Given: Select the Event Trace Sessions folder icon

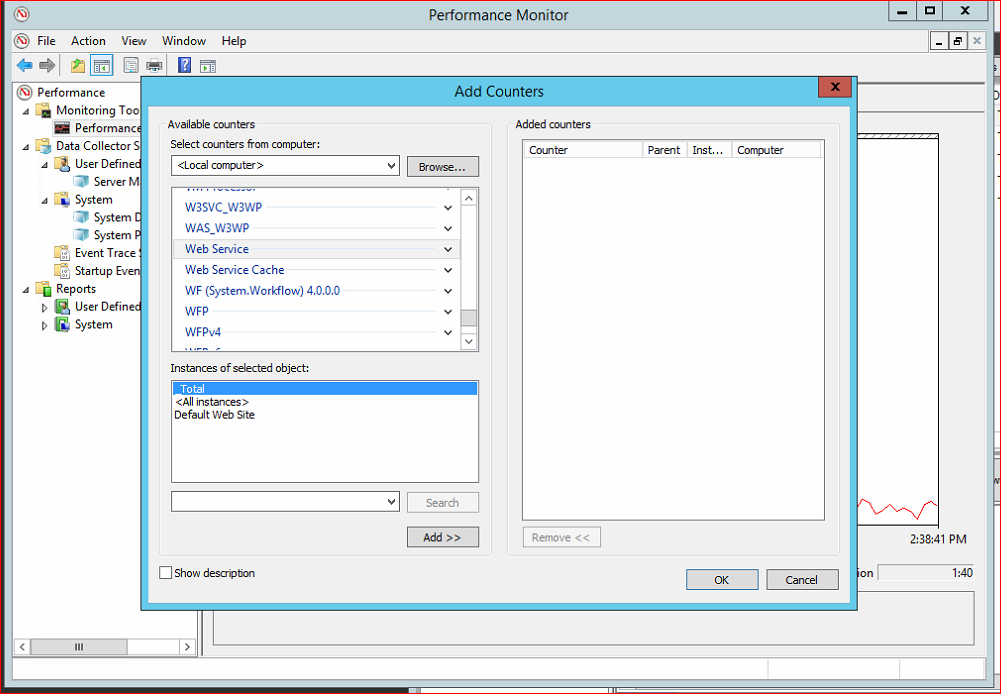Looking at the screenshot, I should 62,253.
